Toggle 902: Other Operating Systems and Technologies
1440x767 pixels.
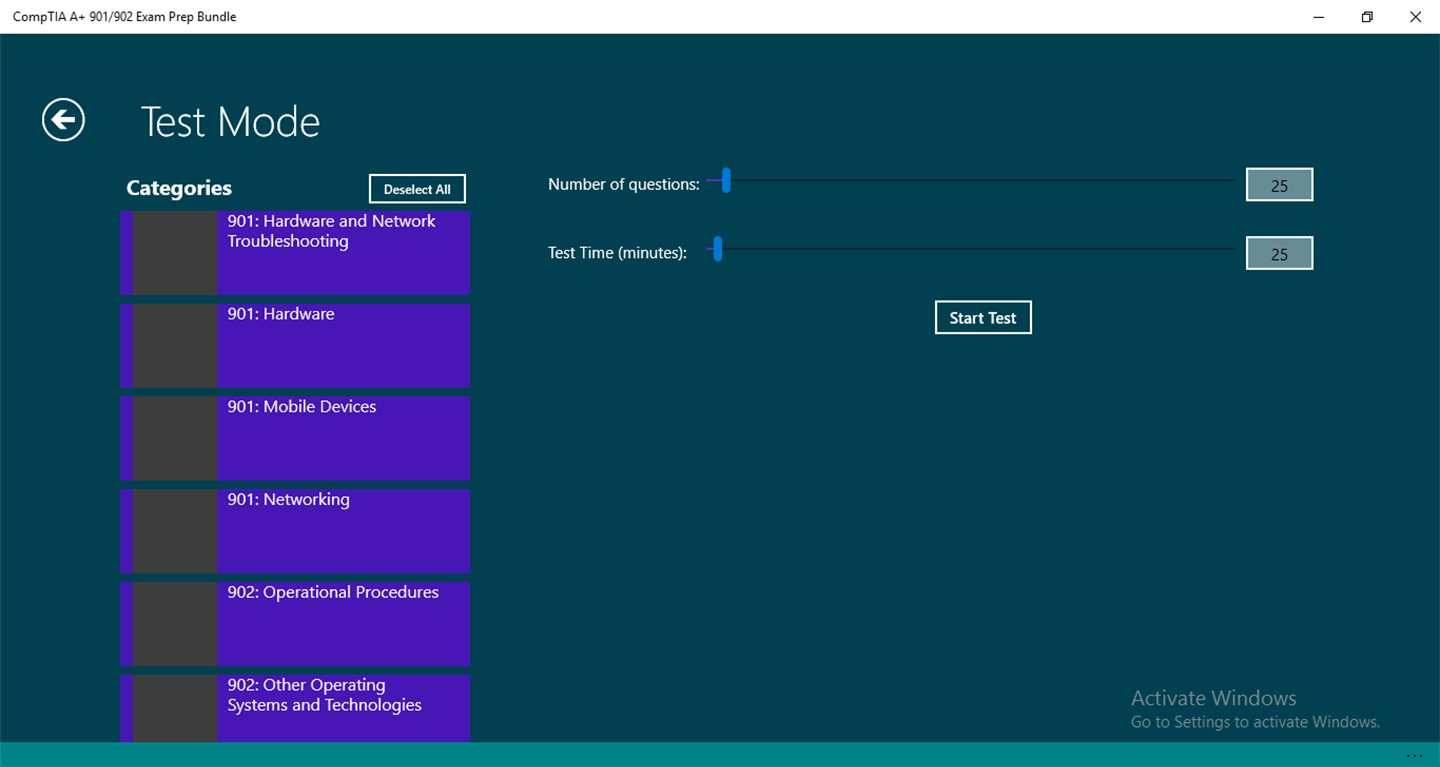coord(295,708)
